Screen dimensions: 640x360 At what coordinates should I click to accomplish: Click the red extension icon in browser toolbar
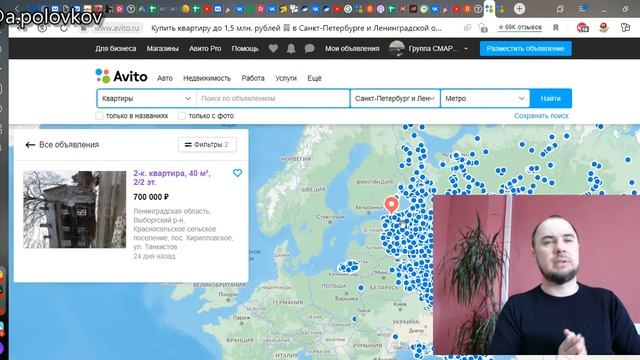582,28
